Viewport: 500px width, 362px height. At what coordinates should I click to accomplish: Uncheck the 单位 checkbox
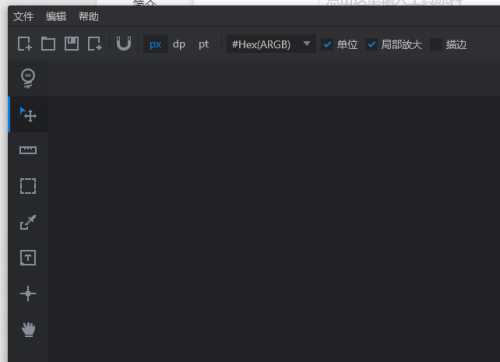(327, 44)
